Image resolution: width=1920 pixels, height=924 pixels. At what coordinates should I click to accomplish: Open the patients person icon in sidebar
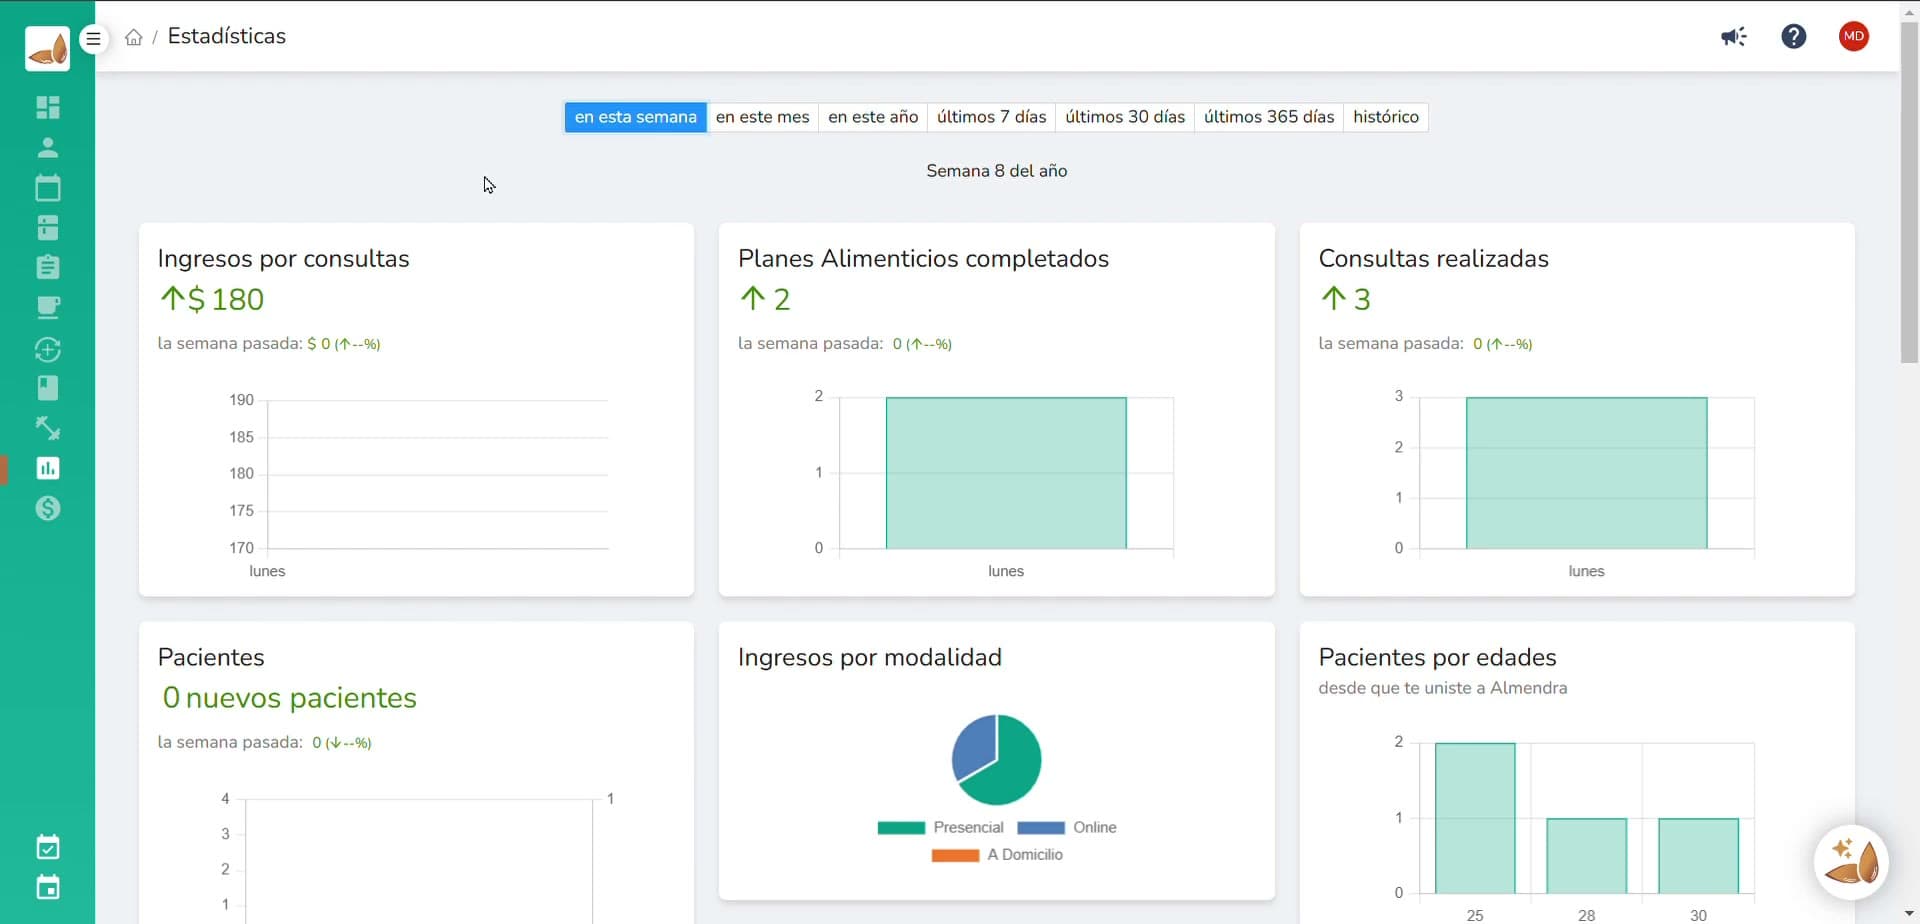(47, 148)
